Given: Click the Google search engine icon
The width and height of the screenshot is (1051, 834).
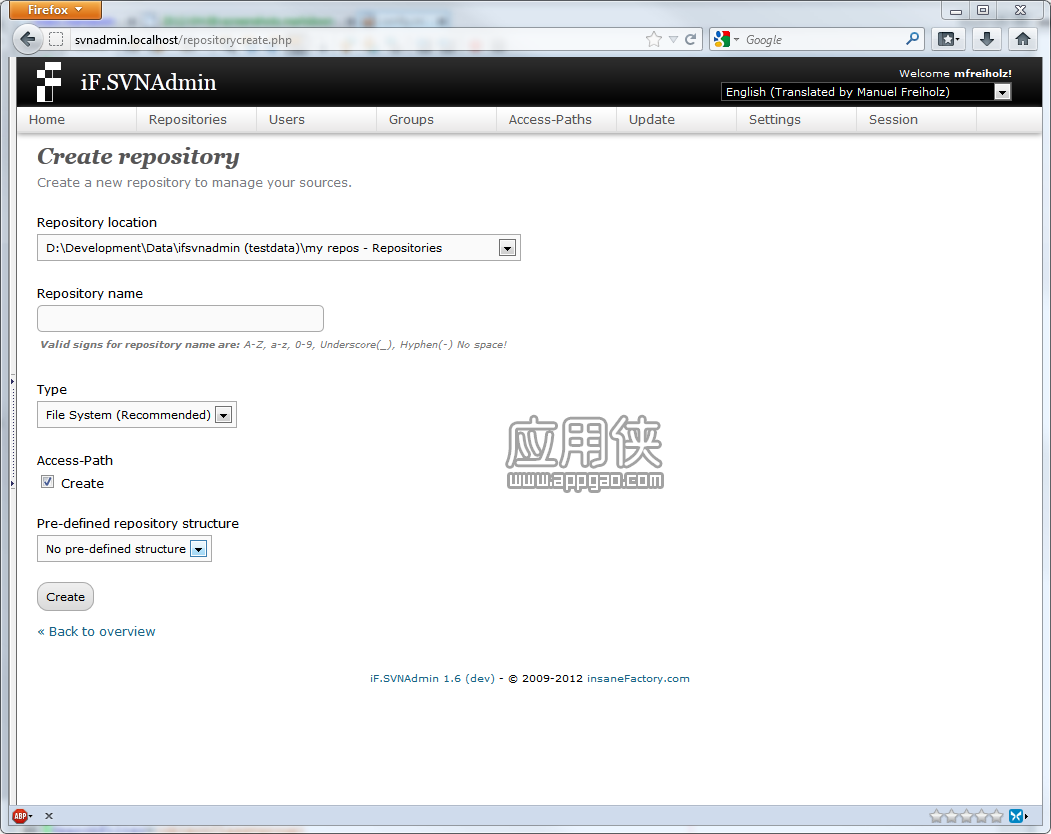Looking at the screenshot, I should click(722, 40).
